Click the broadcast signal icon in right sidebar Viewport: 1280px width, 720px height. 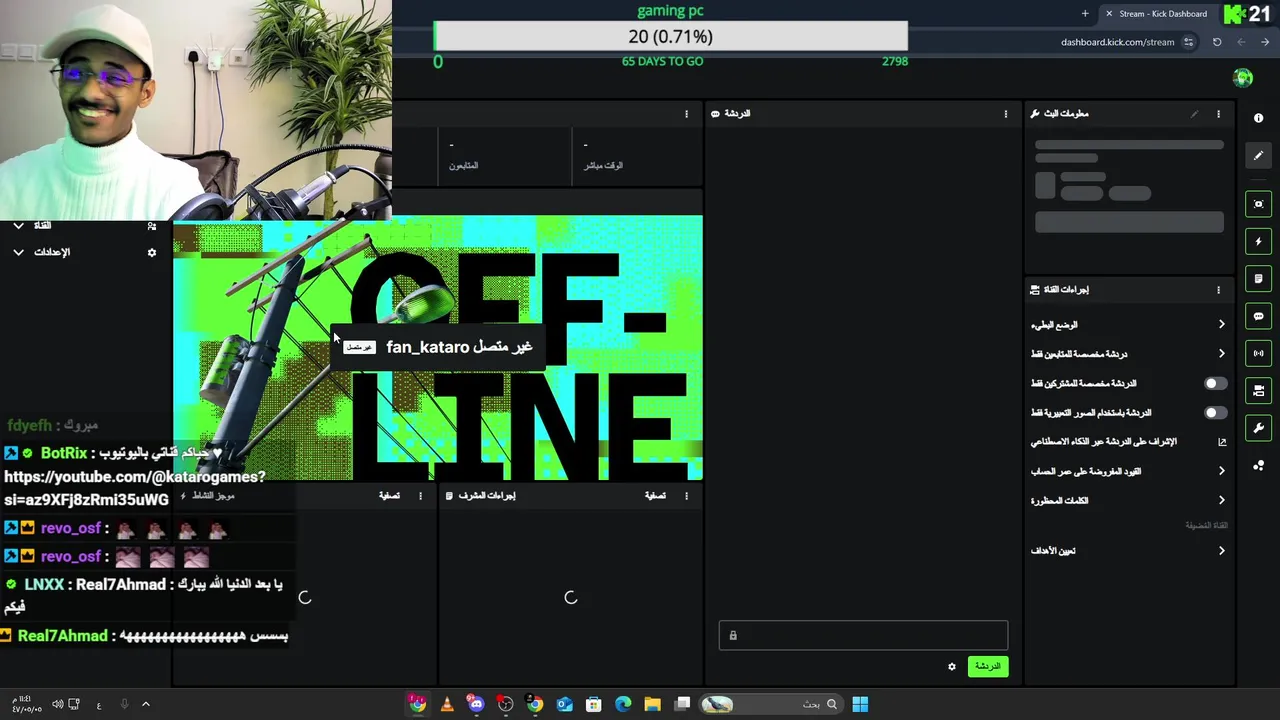1258,353
